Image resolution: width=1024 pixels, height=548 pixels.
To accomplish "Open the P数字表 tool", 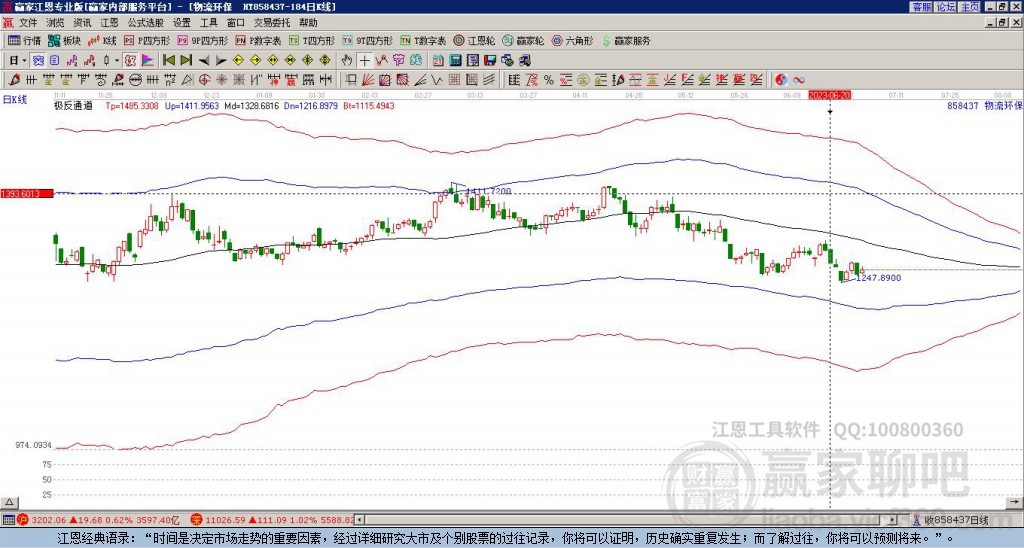I will click(x=259, y=40).
